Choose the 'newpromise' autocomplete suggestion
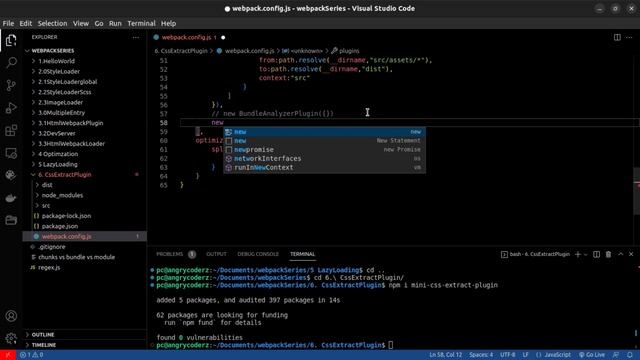 pos(324,150)
